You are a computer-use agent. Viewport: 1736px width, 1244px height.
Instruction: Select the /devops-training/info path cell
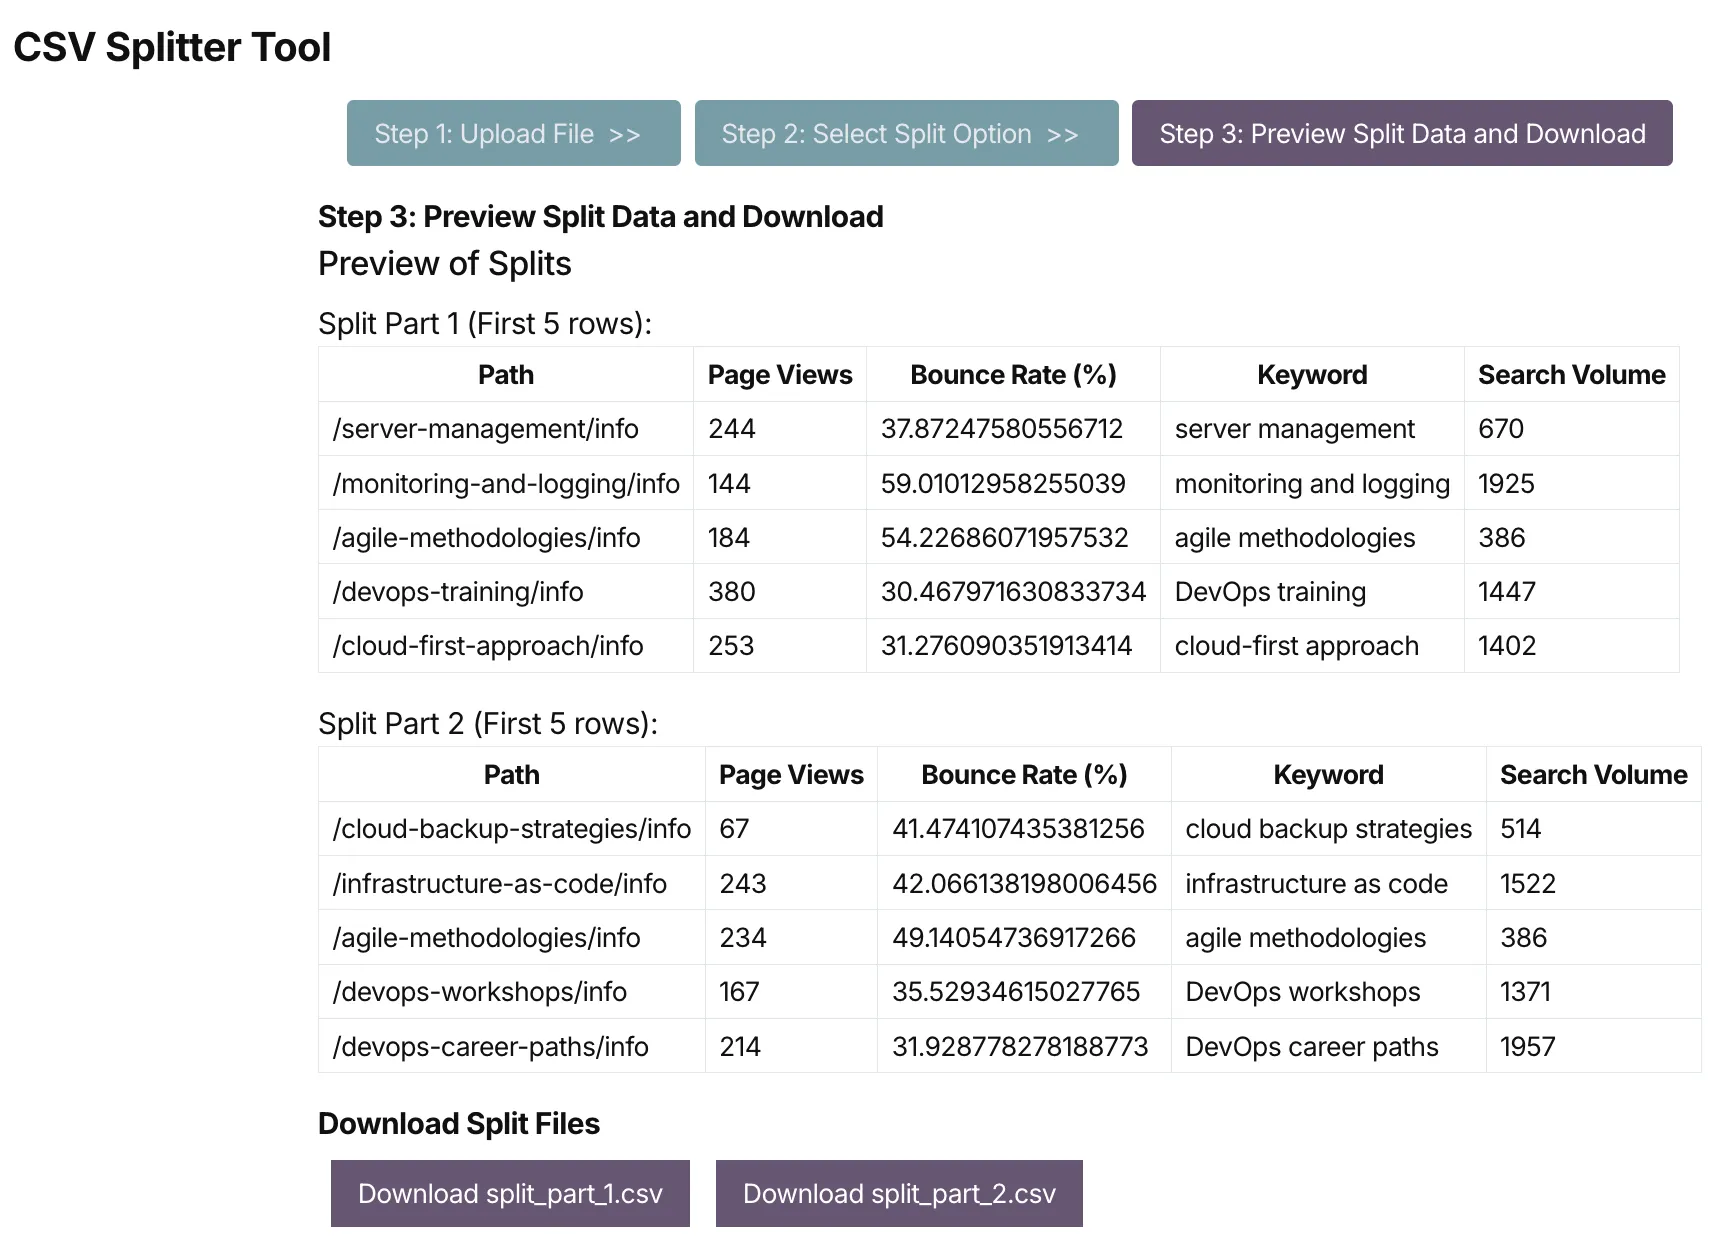click(506, 592)
